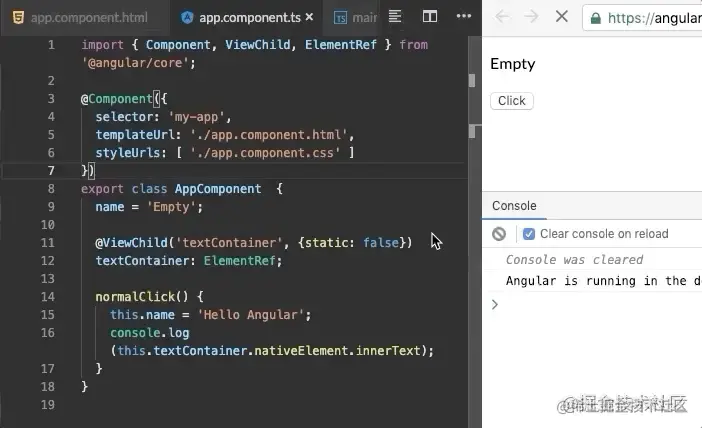Click the Empty heading text in preview

[x=513, y=64]
